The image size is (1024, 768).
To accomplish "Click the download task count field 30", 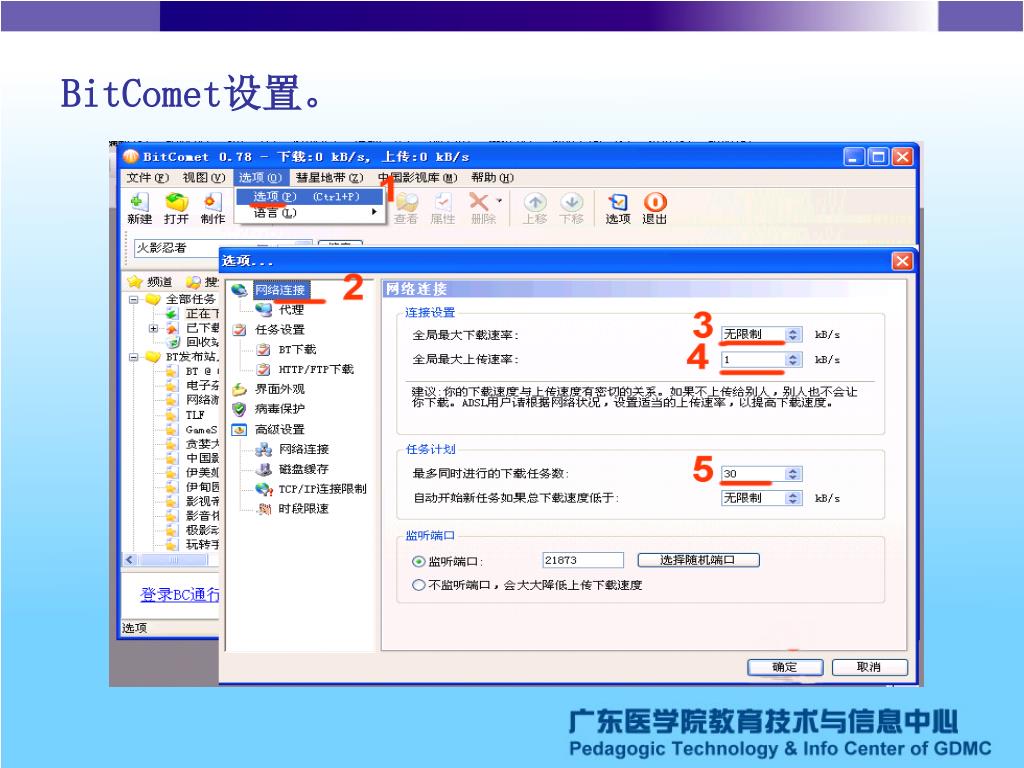I will tap(753, 473).
